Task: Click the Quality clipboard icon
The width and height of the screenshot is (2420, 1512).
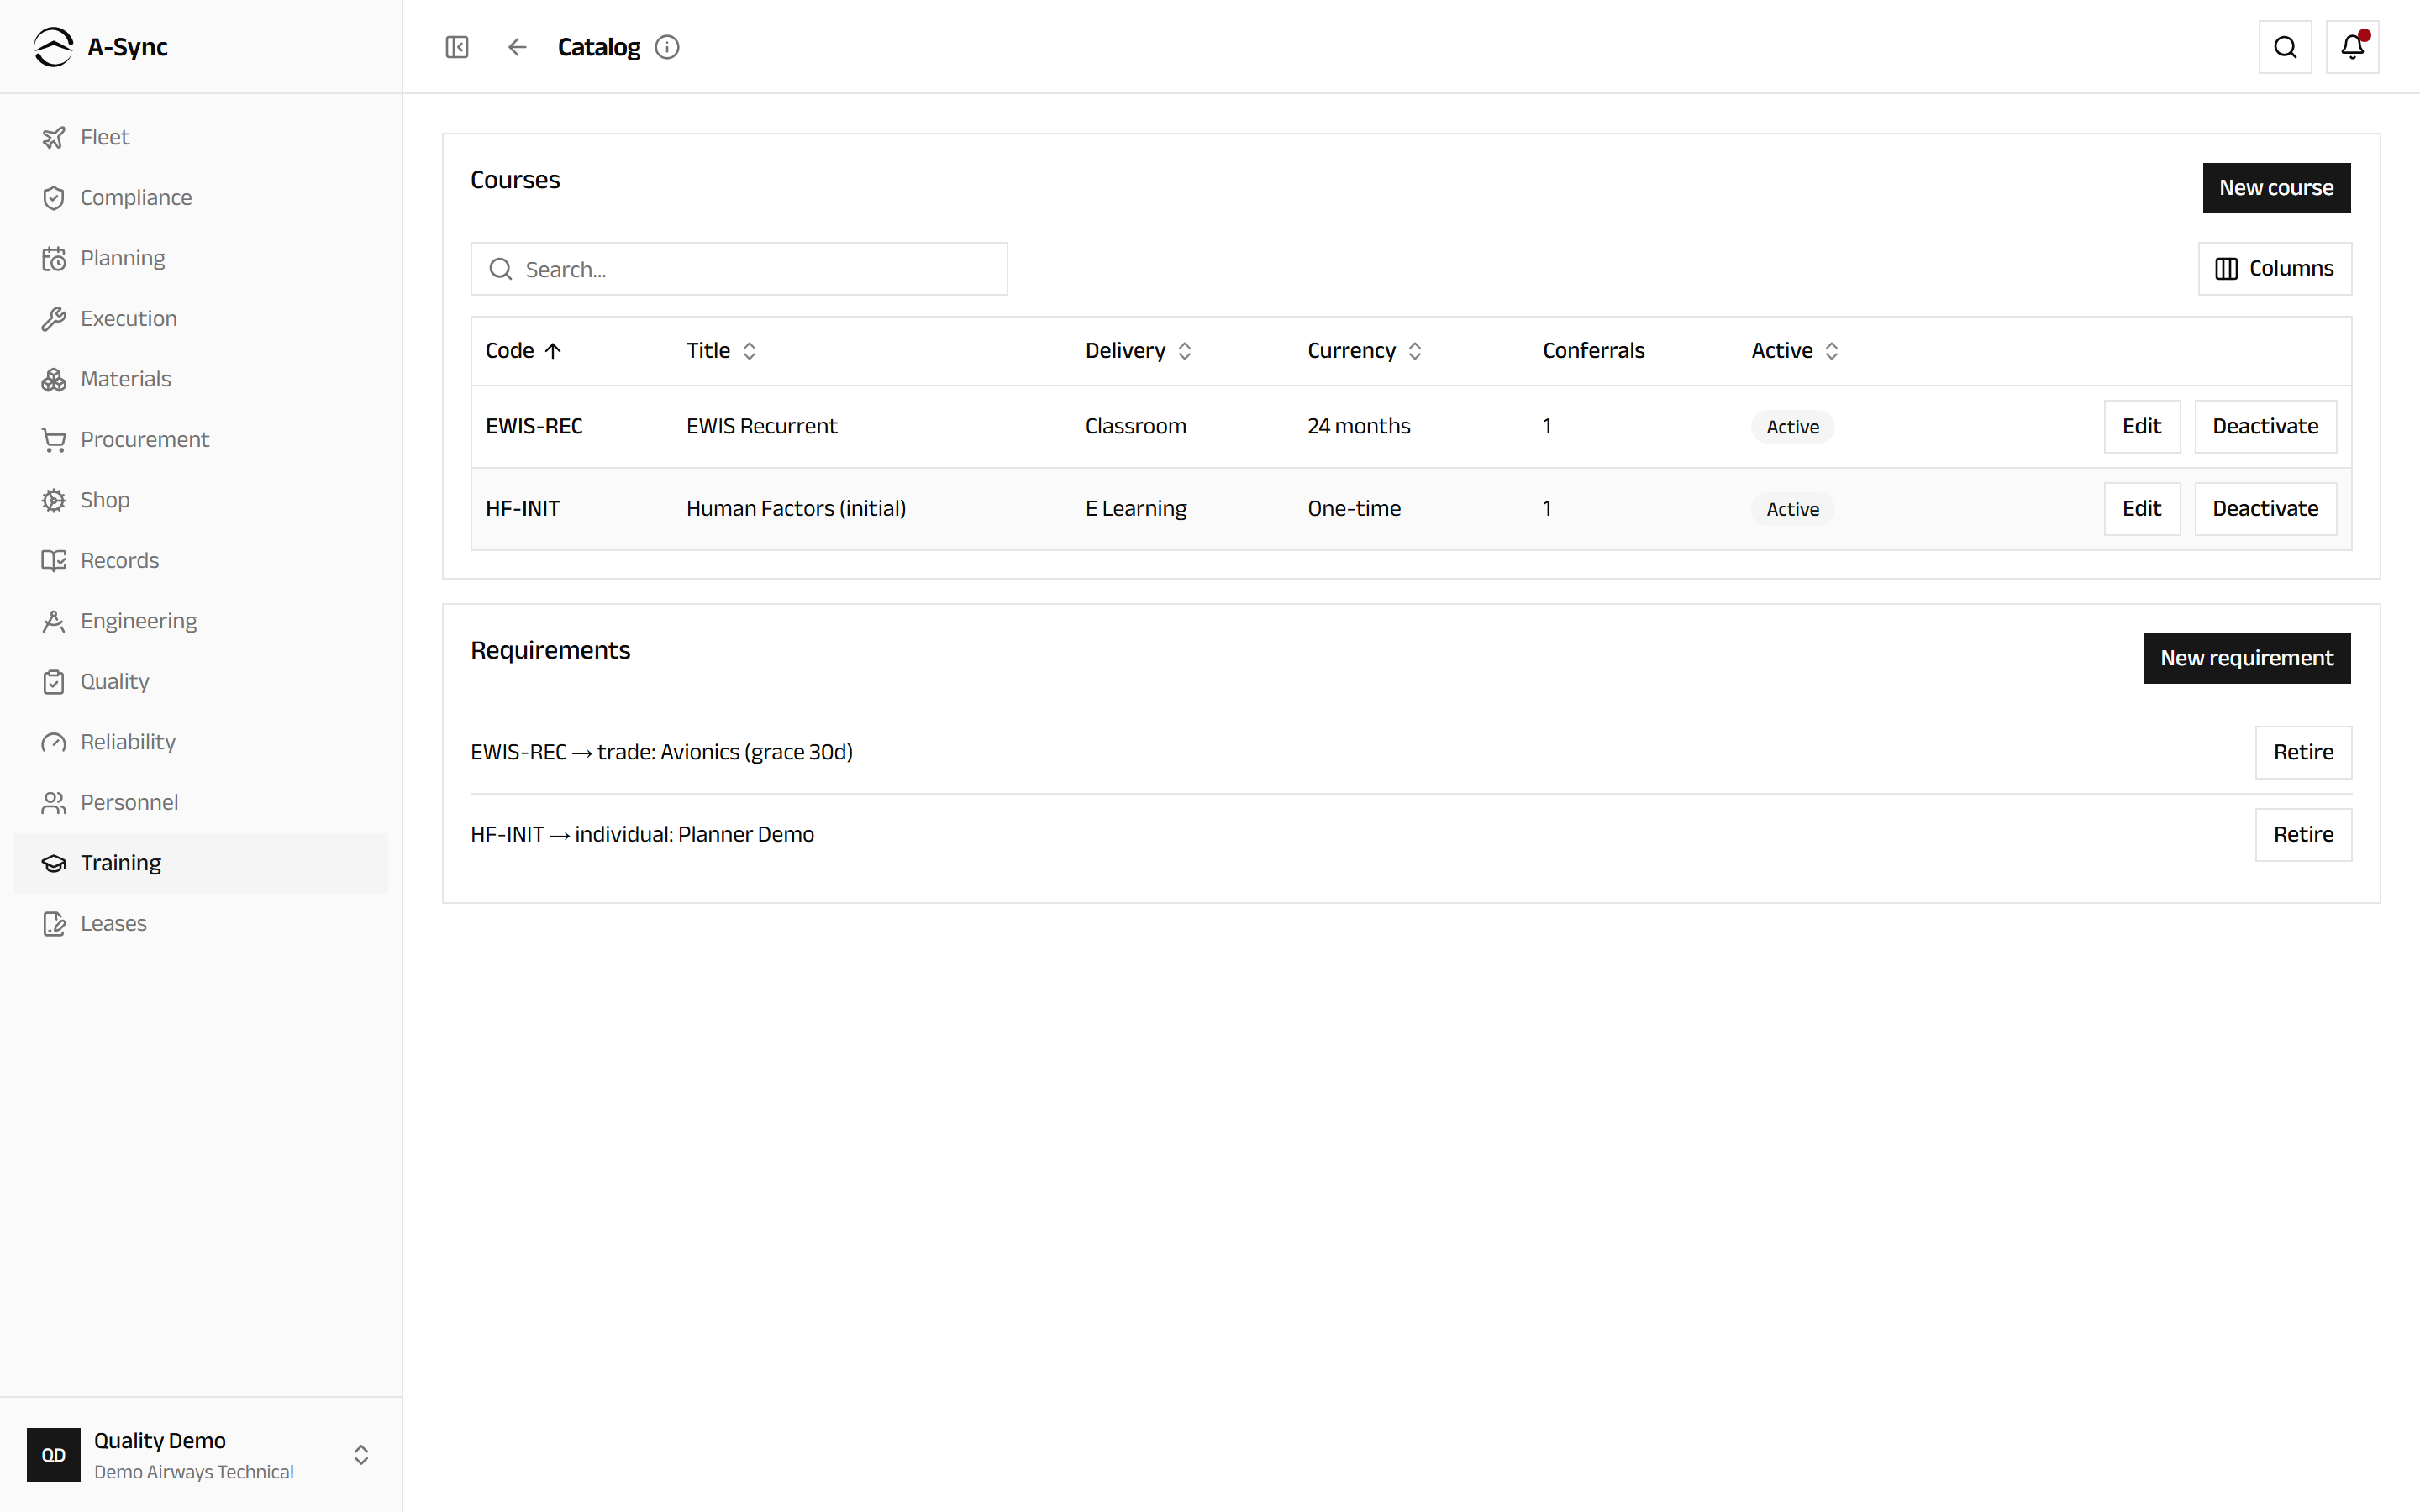Action: click(x=54, y=682)
